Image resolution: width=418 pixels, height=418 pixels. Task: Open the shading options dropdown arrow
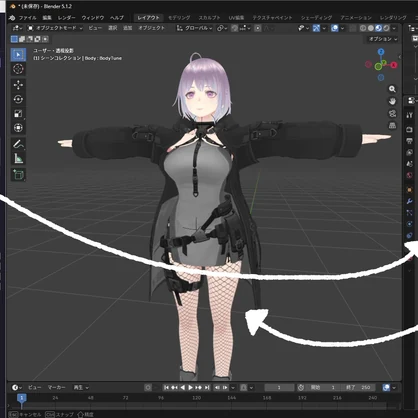[394, 28]
